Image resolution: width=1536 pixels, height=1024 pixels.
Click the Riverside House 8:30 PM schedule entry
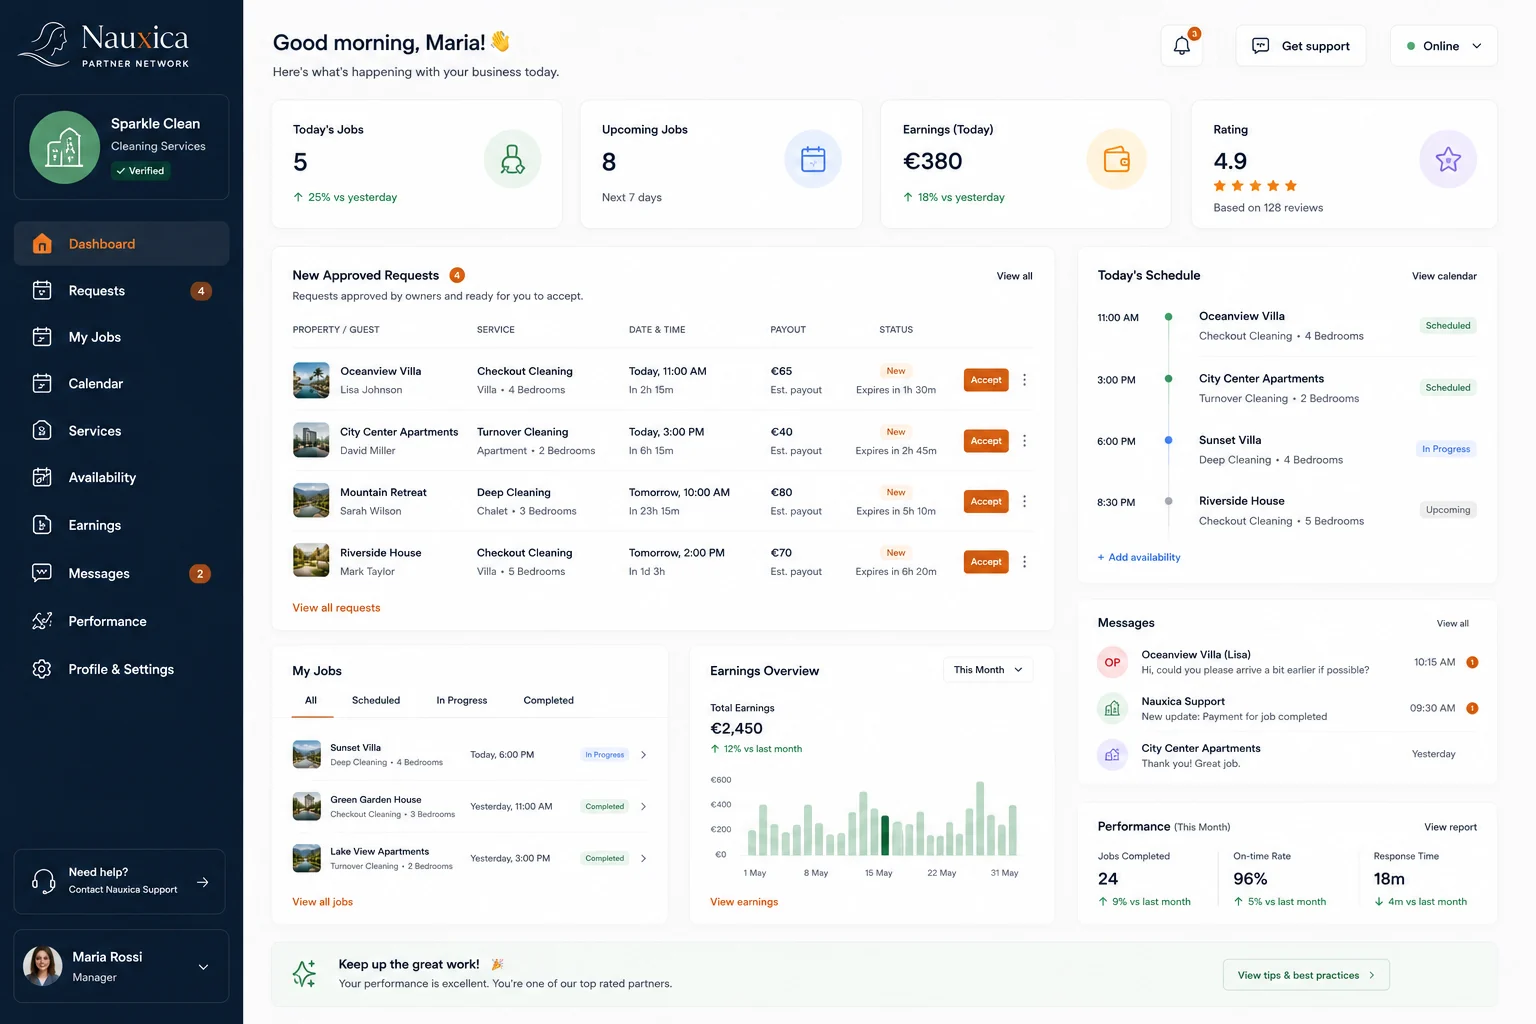click(x=1287, y=510)
